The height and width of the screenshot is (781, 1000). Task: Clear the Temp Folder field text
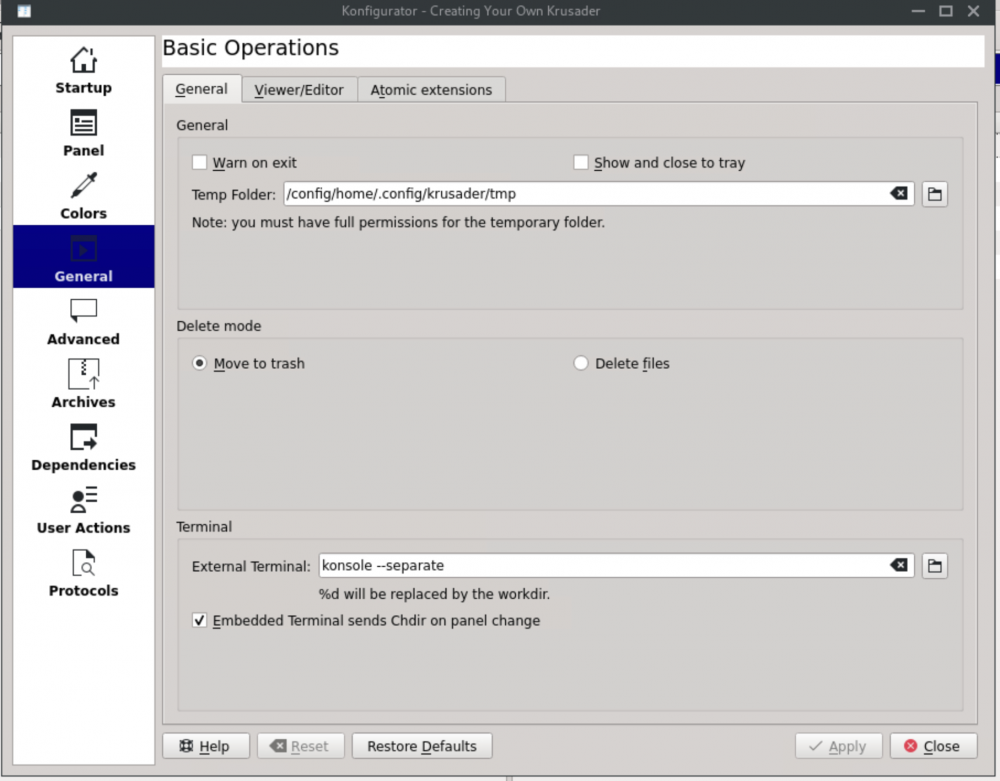(x=899, y=193)
